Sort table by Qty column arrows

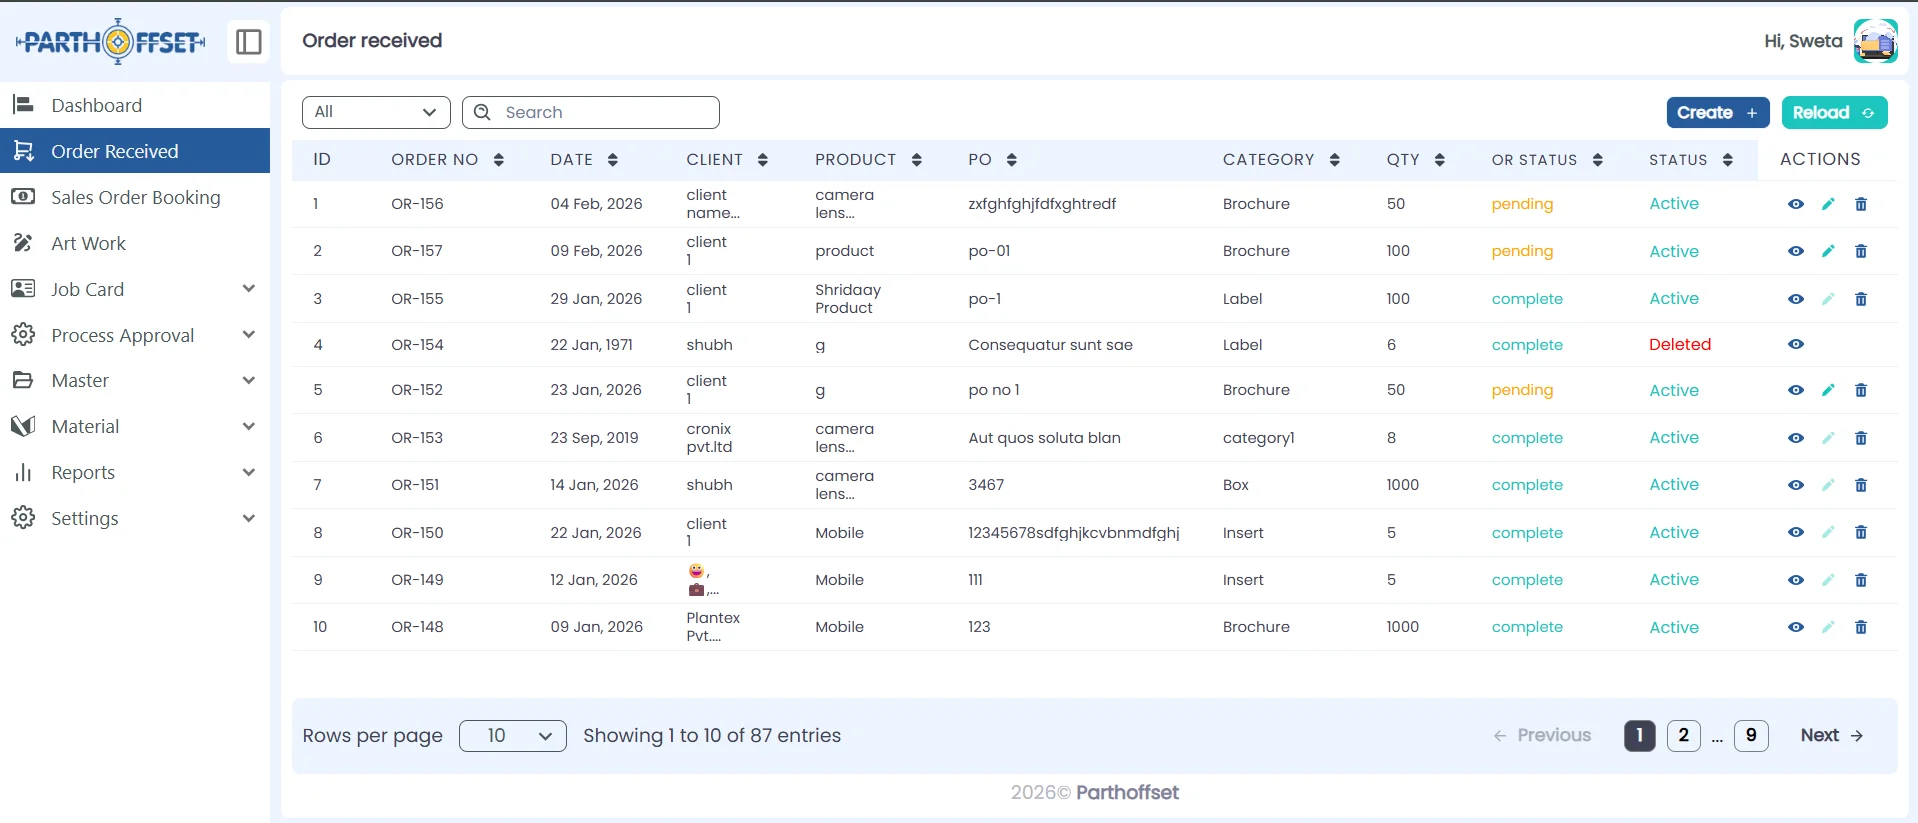[1439, 160]
